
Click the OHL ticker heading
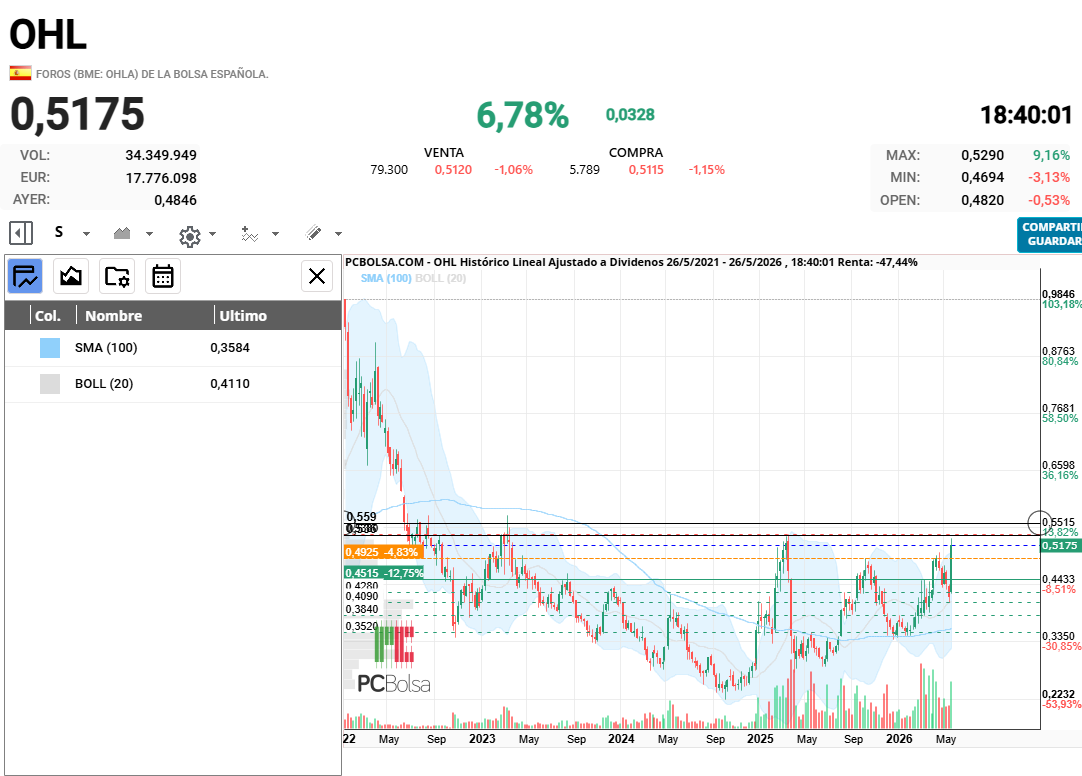pyautogui.click(x=48, y=34)
